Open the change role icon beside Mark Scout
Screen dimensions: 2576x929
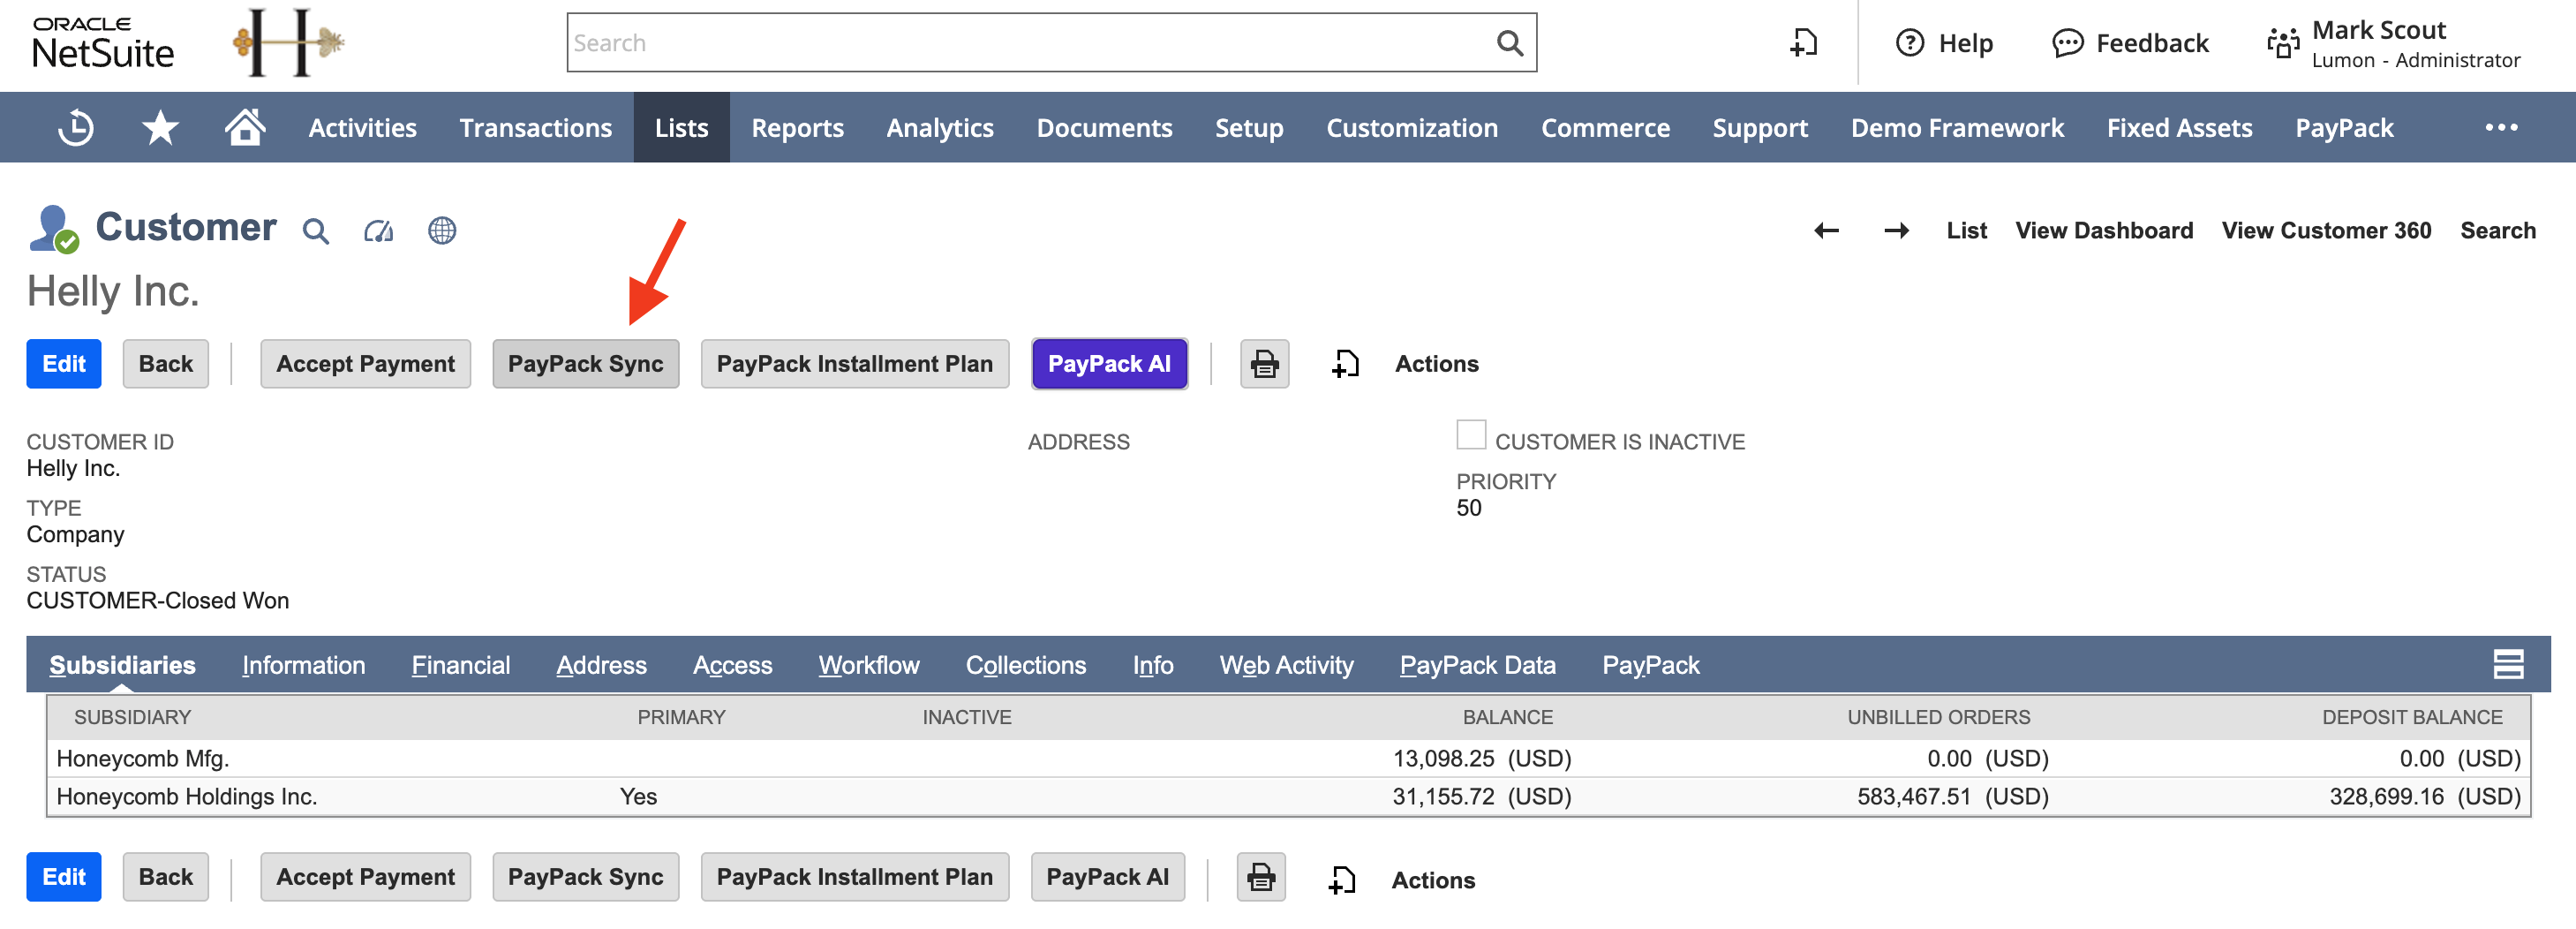pyautogui.click(x=2283, y=43)
